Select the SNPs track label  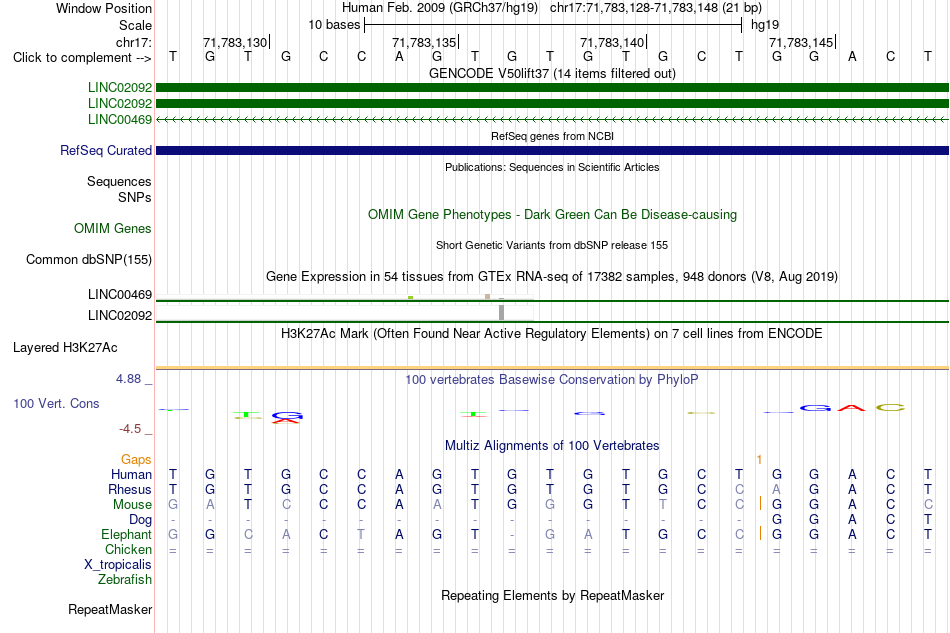click(x=135, y=197)
